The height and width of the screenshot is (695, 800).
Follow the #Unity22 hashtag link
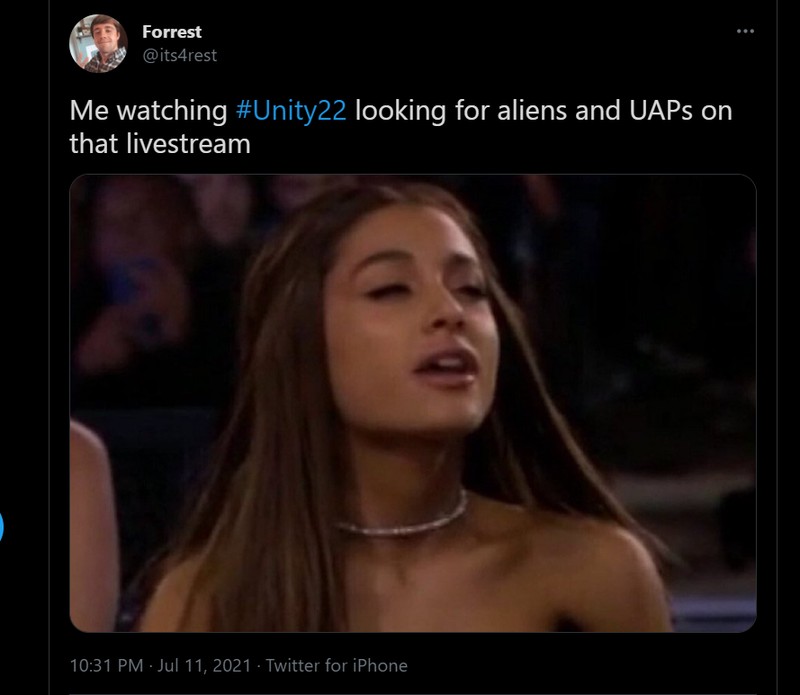(291, 110)
